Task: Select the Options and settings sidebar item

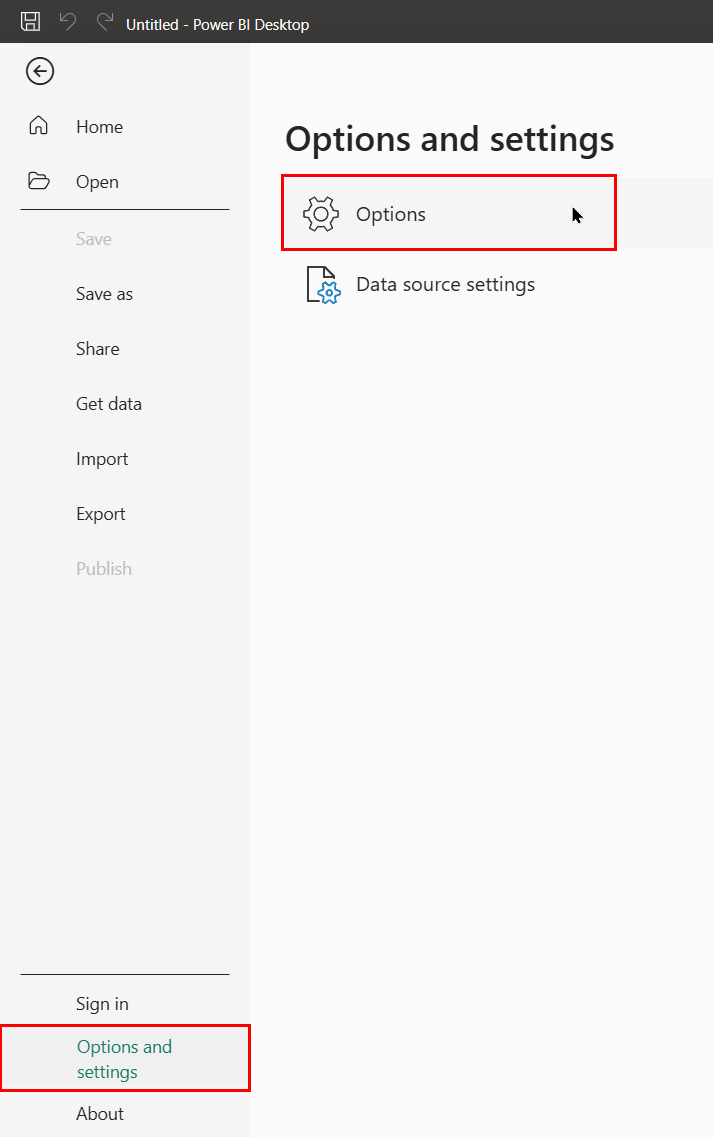Action: click(x=124, y=1059)
